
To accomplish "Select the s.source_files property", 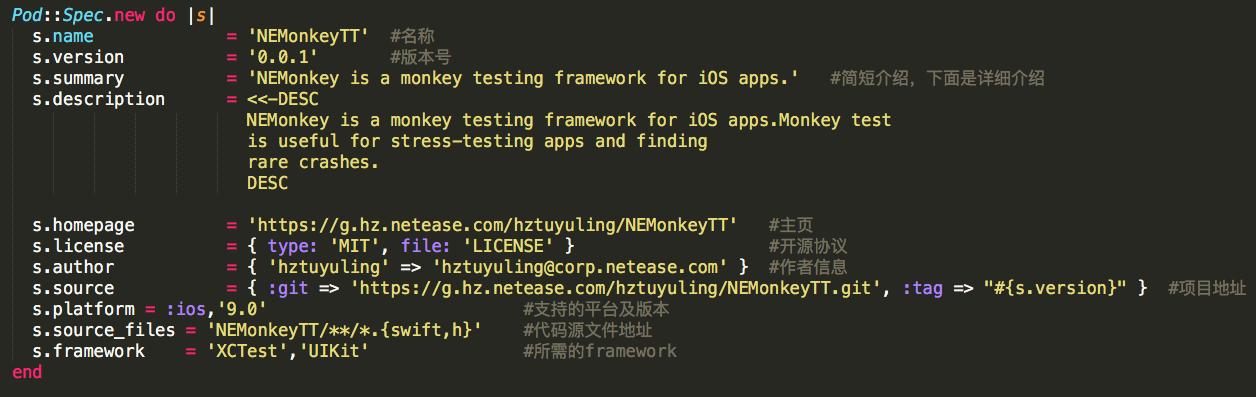I will point(104,330).
